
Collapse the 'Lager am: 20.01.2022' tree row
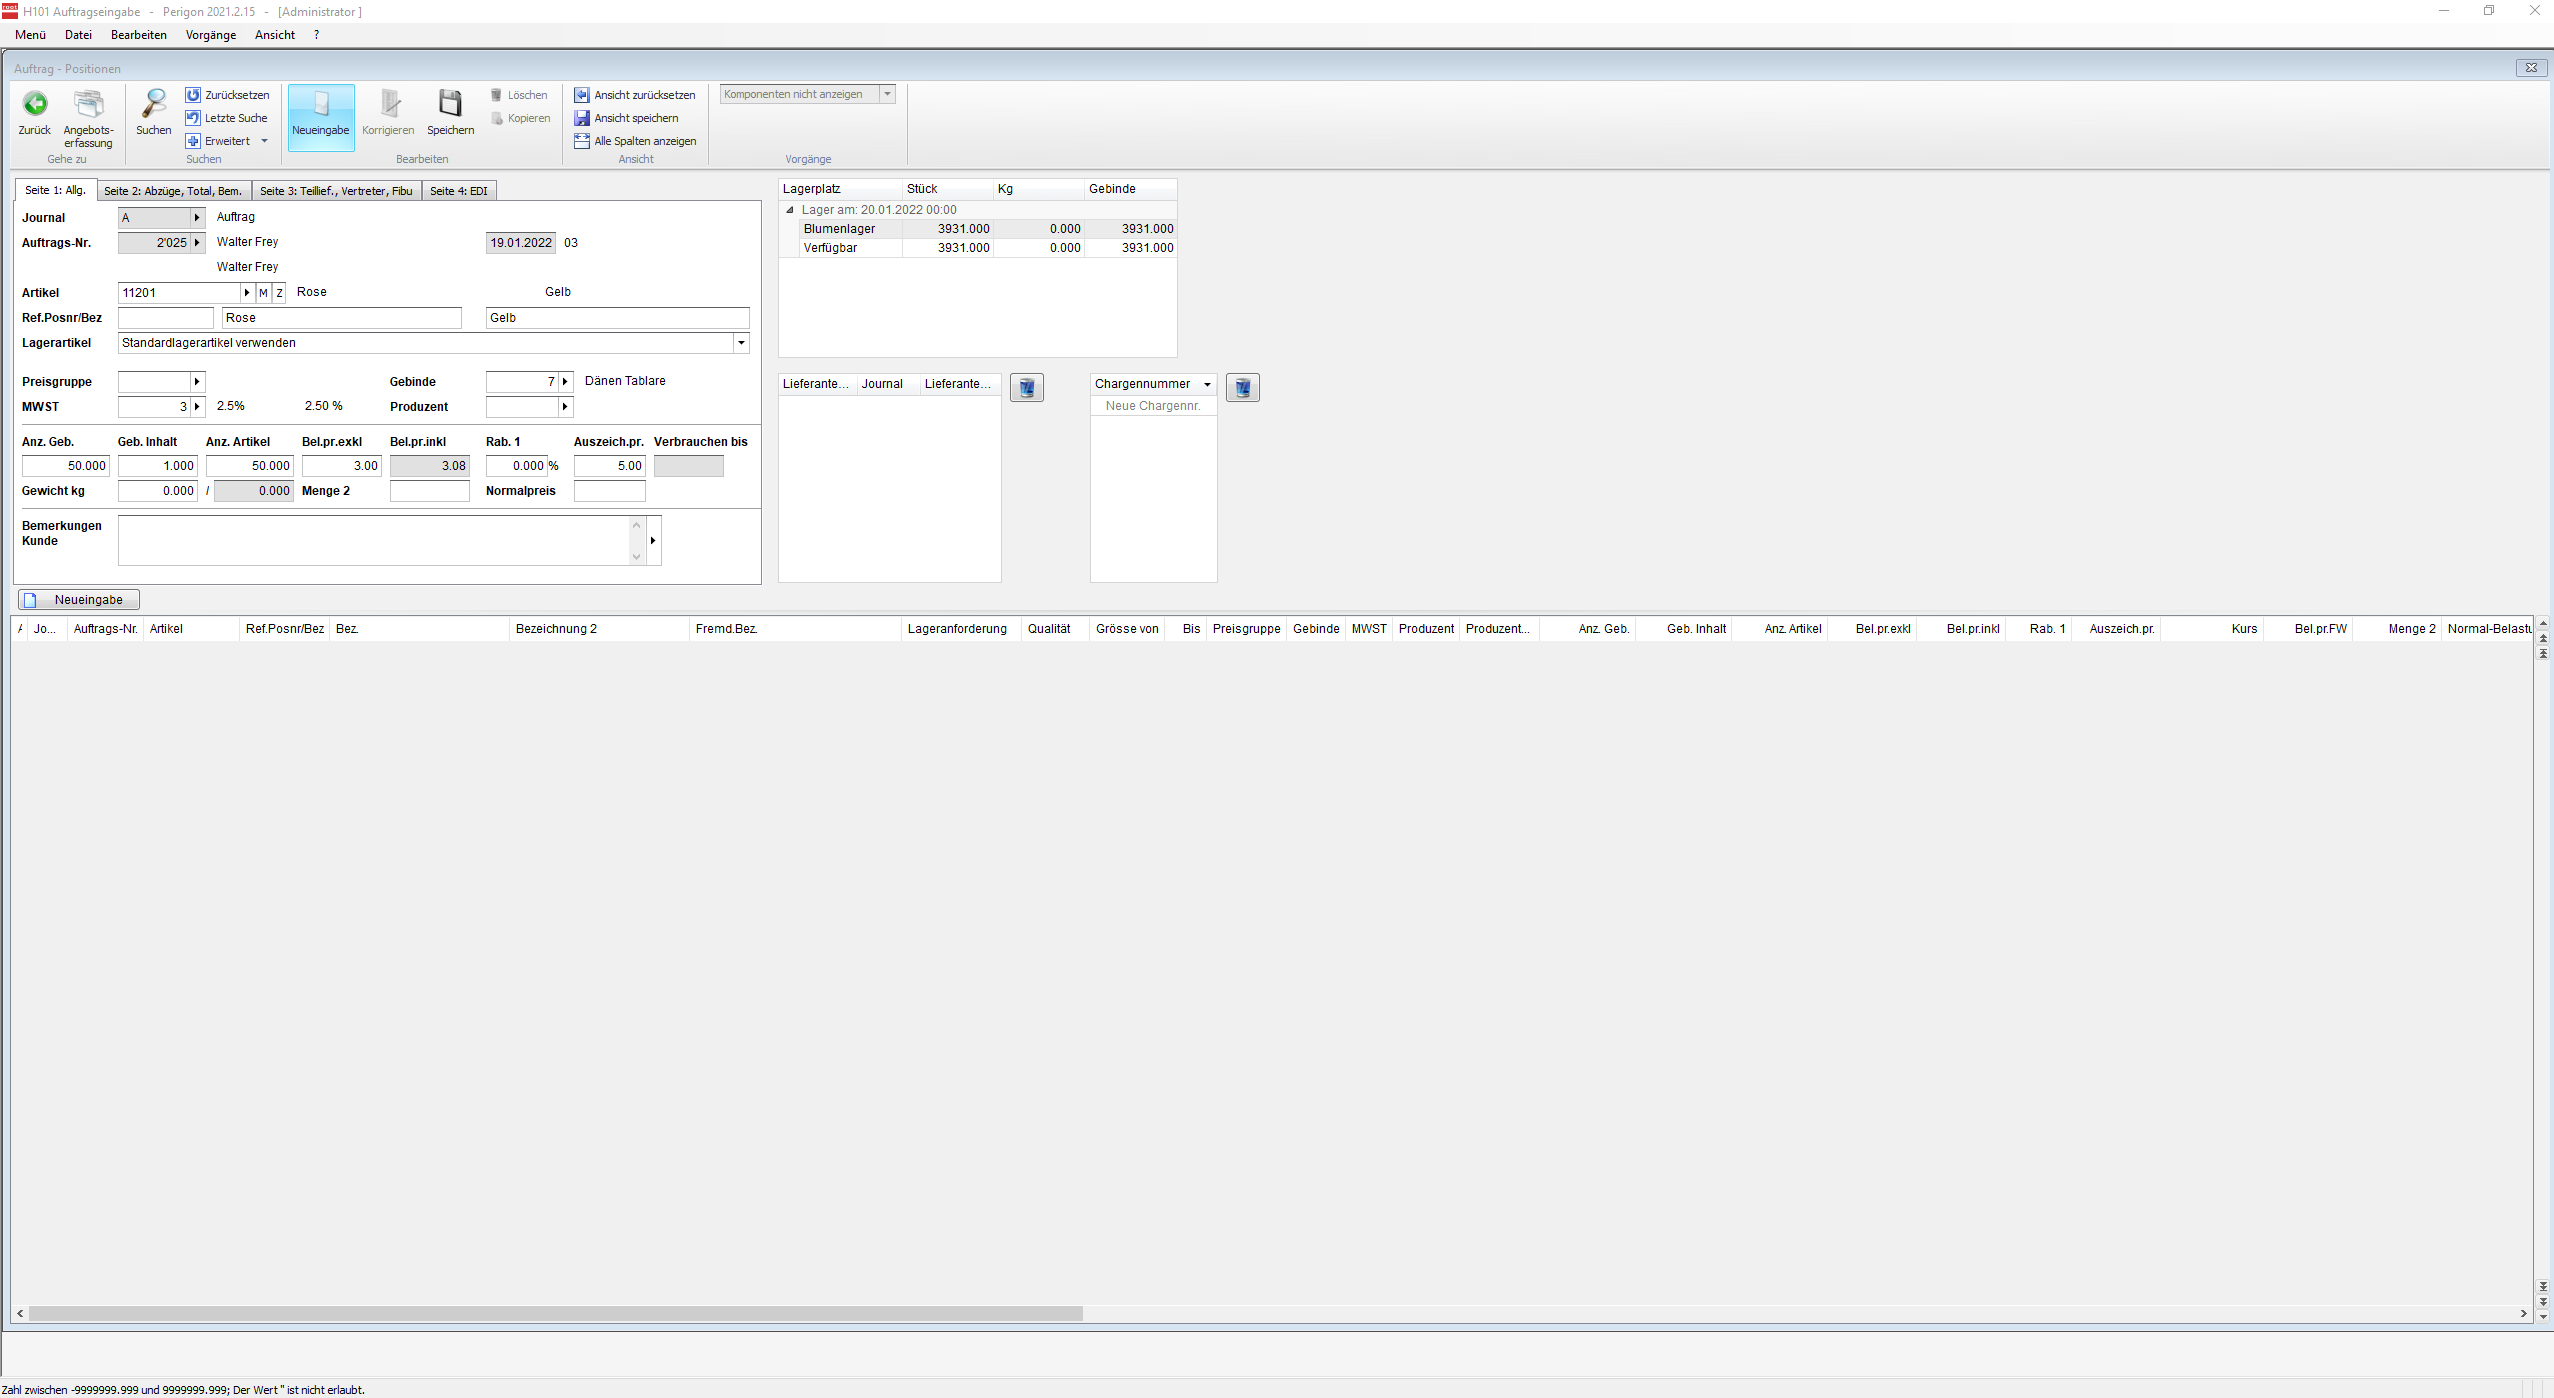tap(790, 210)
